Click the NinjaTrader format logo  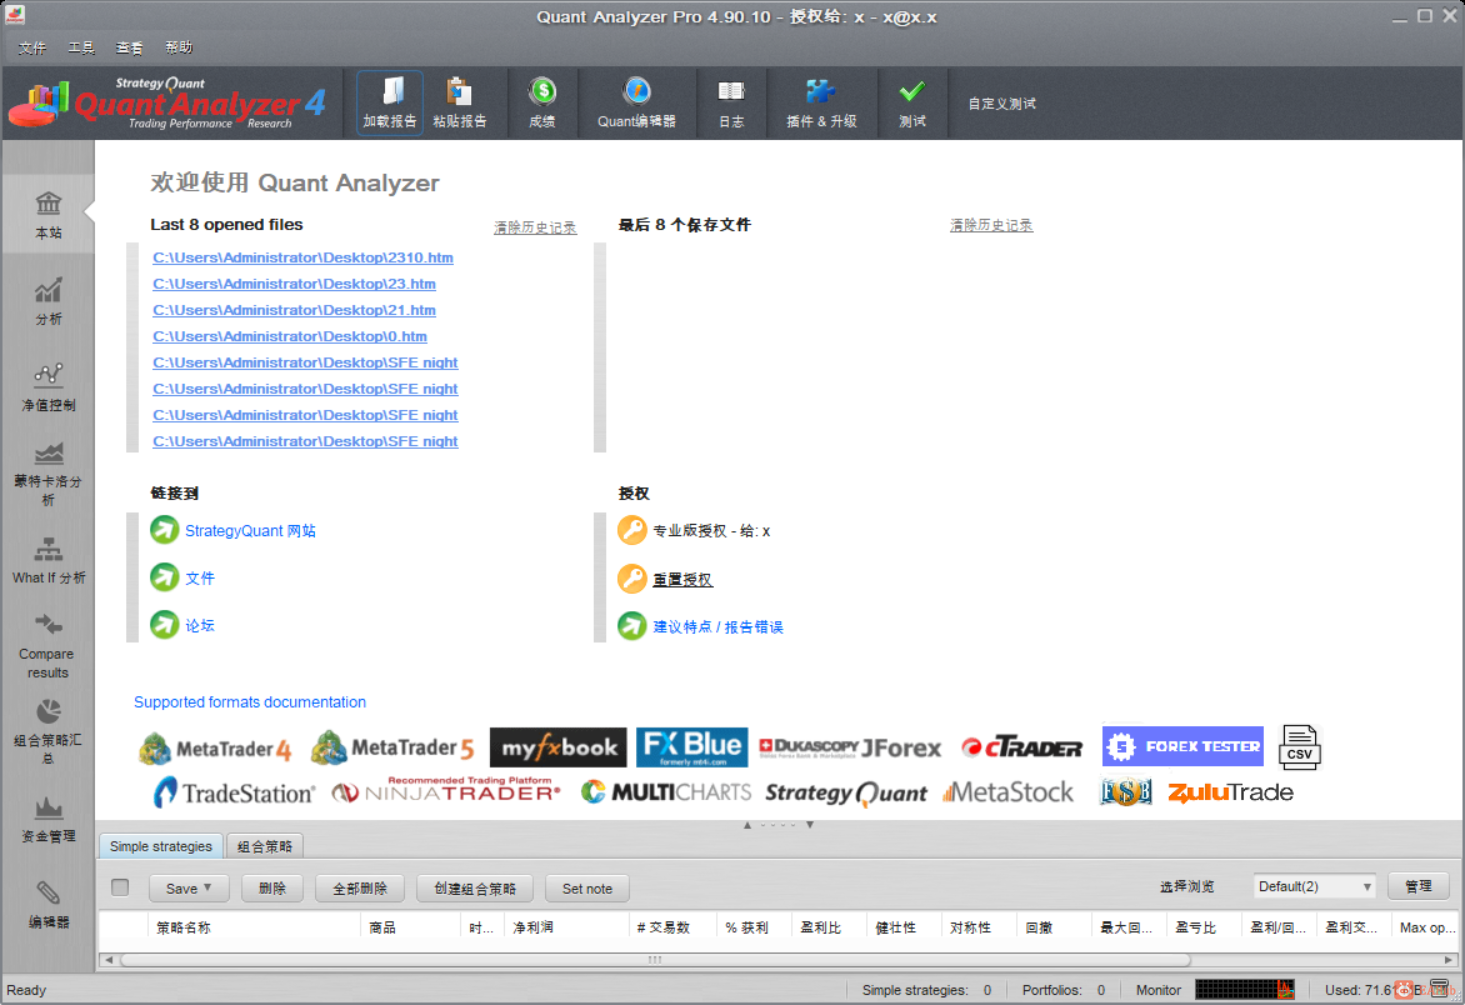[446, 790]
